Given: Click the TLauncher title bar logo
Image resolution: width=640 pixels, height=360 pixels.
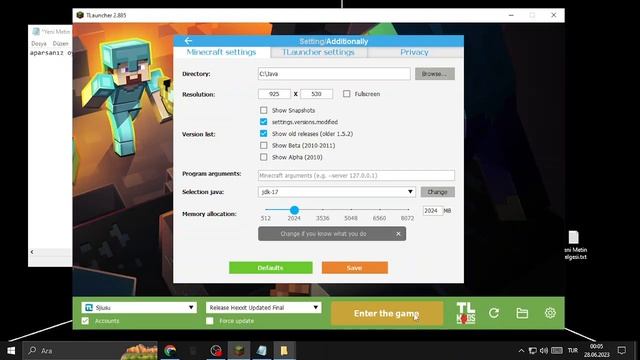Looking at the screenshot, I should (x=80, y=15).
